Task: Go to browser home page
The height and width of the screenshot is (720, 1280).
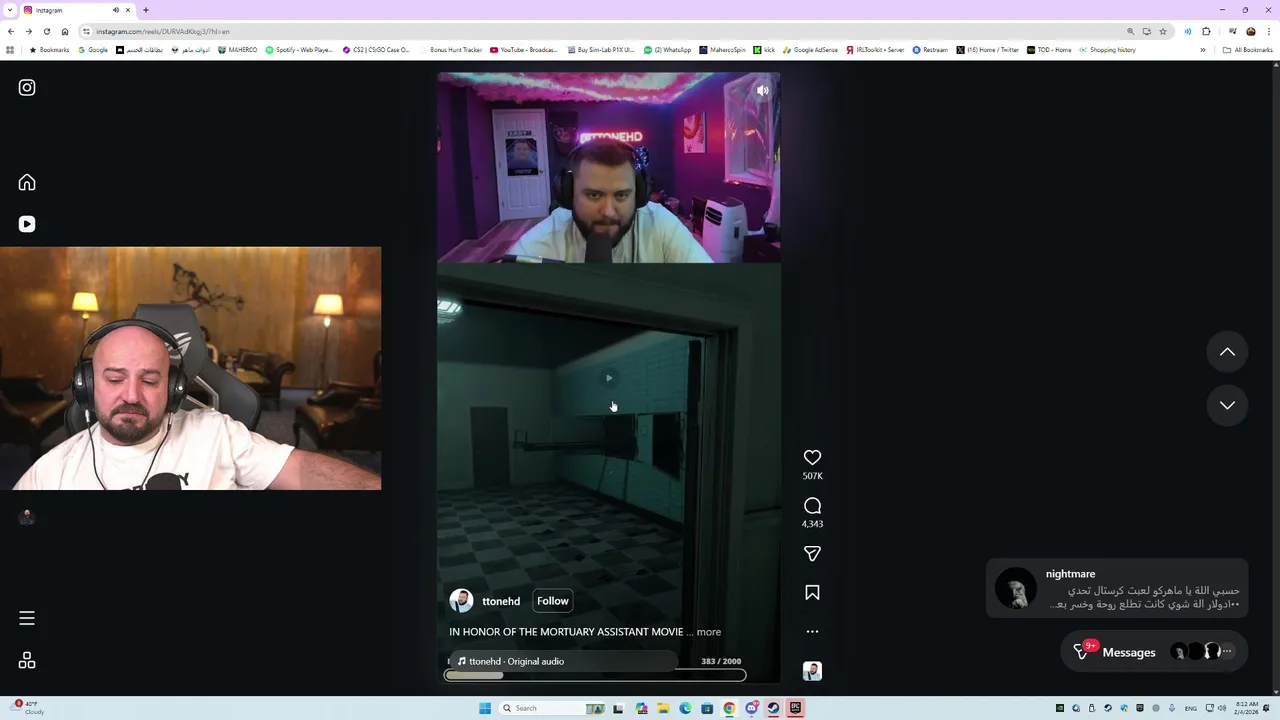Action: (65, 31)
